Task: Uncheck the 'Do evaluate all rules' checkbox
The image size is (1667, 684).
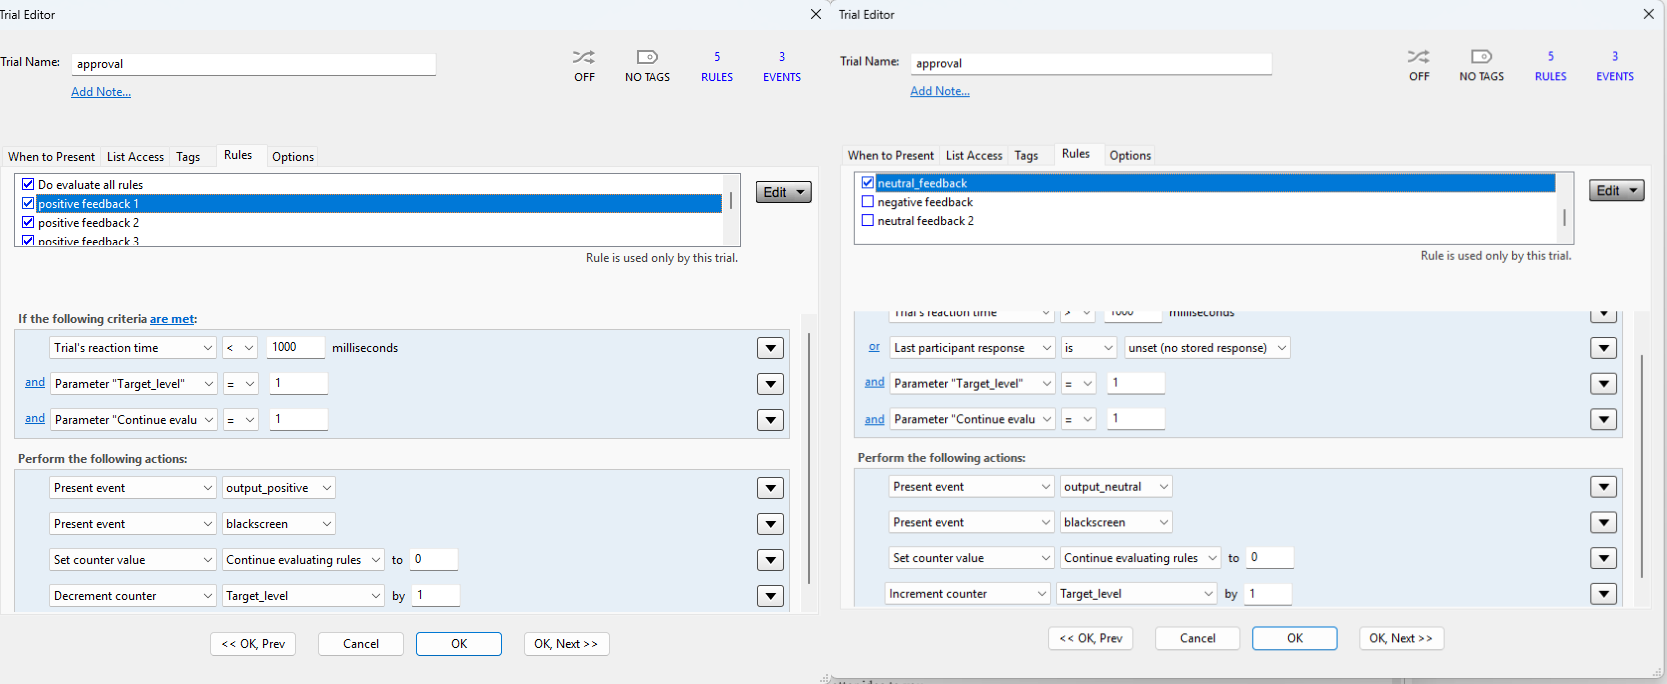Action: pyautogui.click(x=28, y=184)
